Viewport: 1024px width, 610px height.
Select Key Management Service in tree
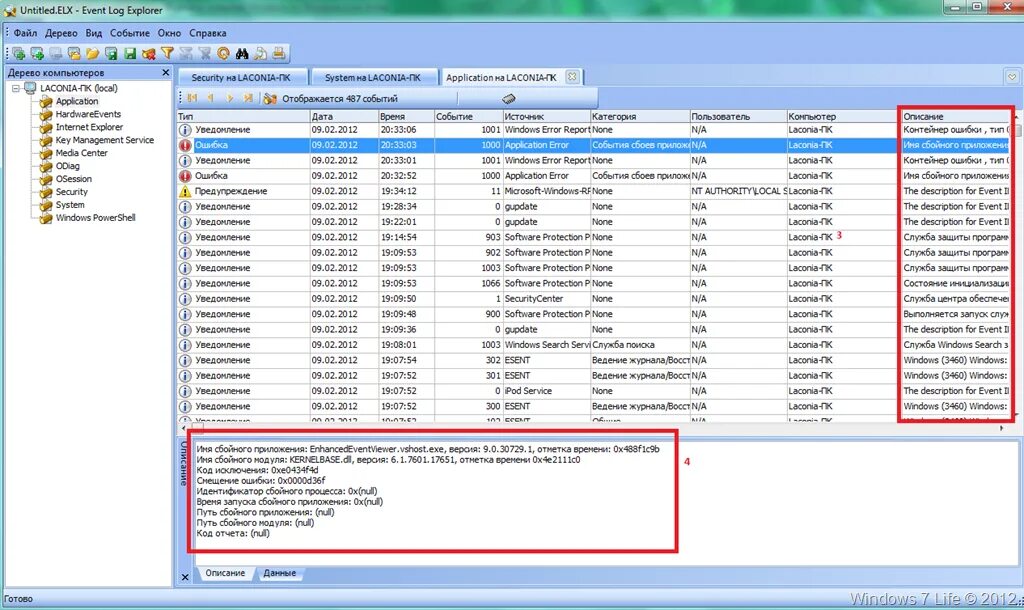click(x=104, y=140)
